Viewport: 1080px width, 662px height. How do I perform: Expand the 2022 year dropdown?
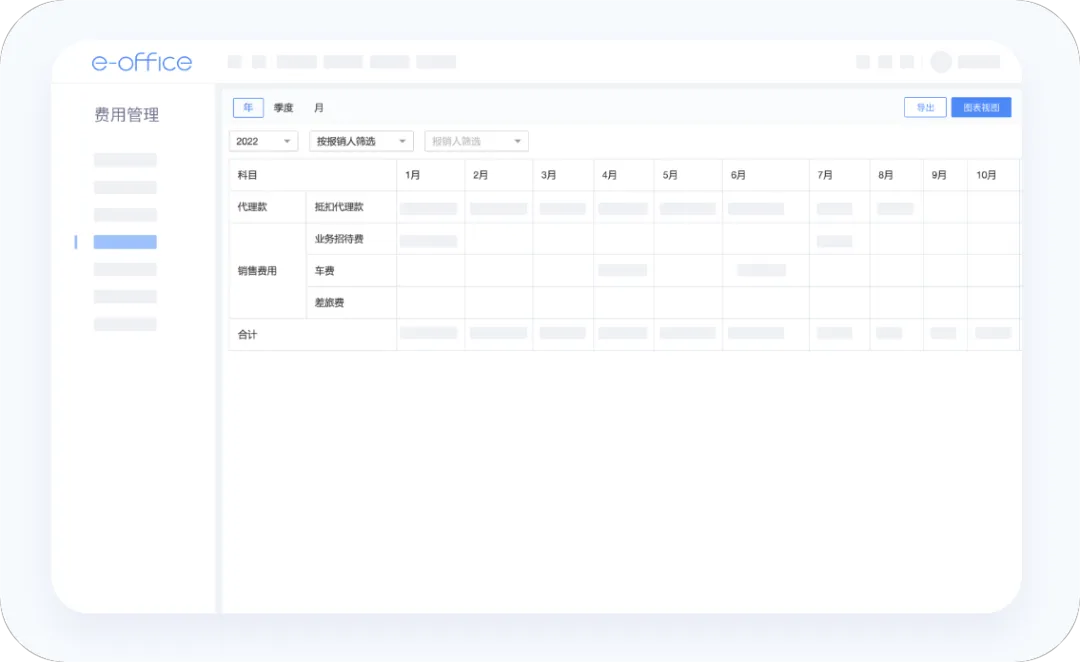pyautogui.click(x=264, y=142)
